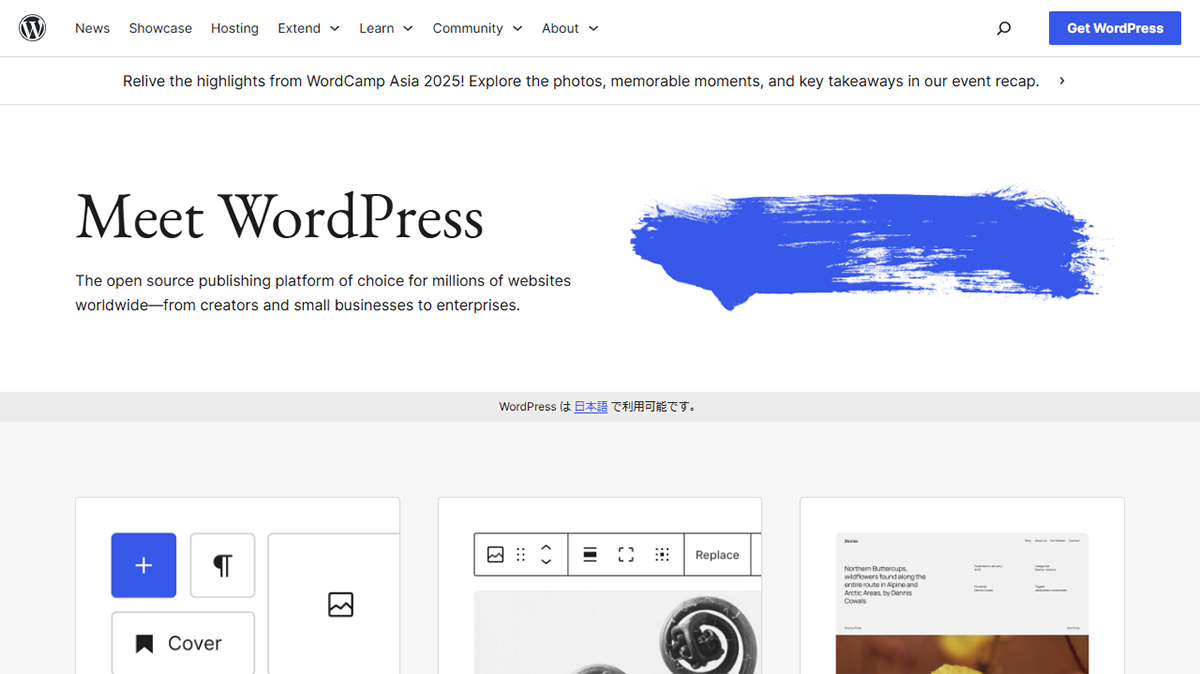1200x674 pixels.
Task: Click the bookmark icon in Cover block
Action: (x=144, y=644)
